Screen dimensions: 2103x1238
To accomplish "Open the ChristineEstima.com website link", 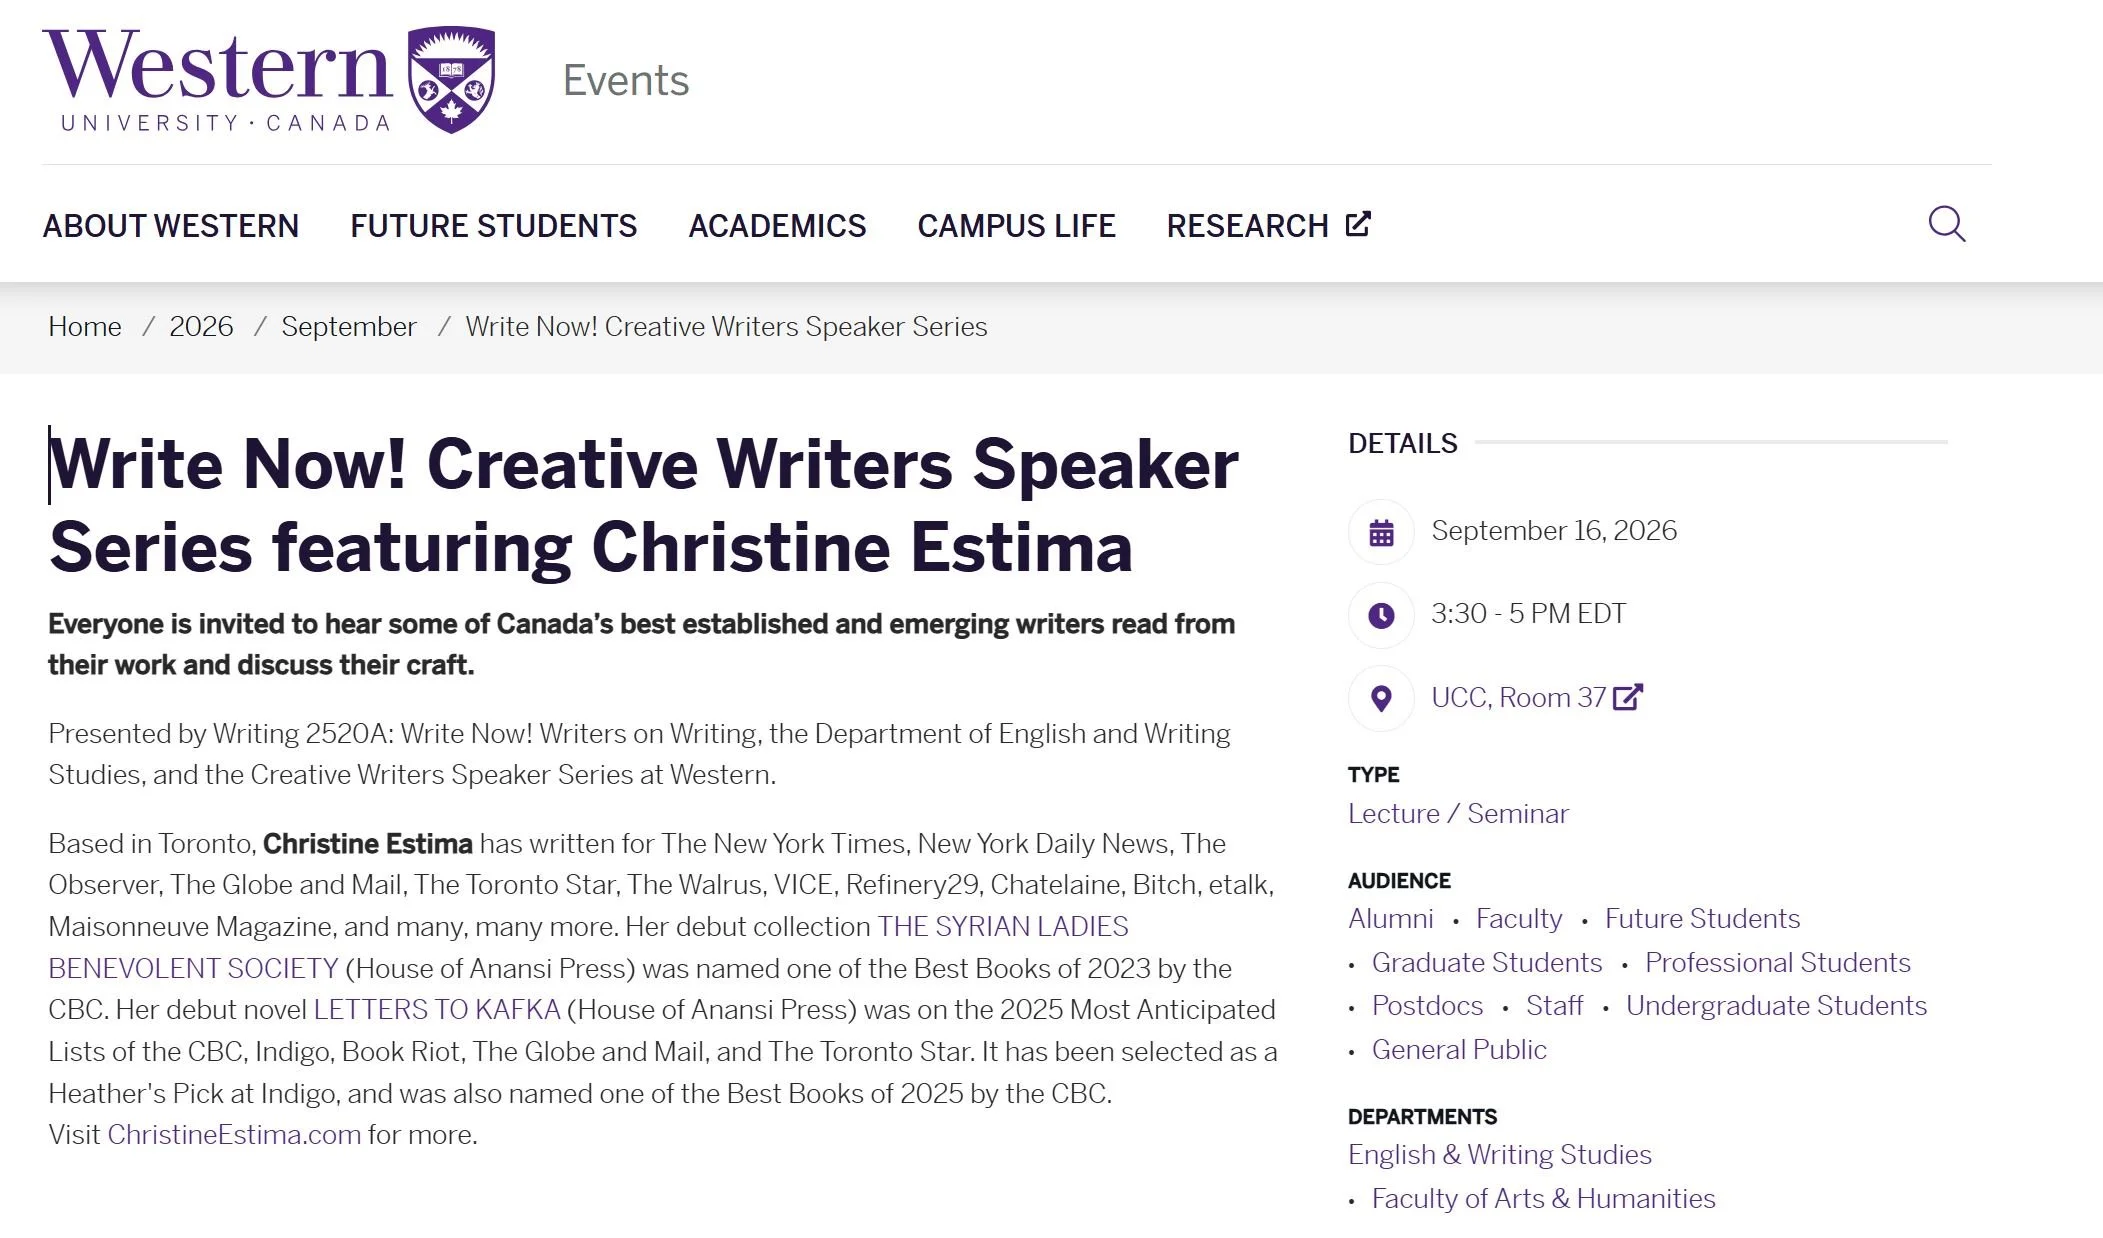I will 234,1135.
